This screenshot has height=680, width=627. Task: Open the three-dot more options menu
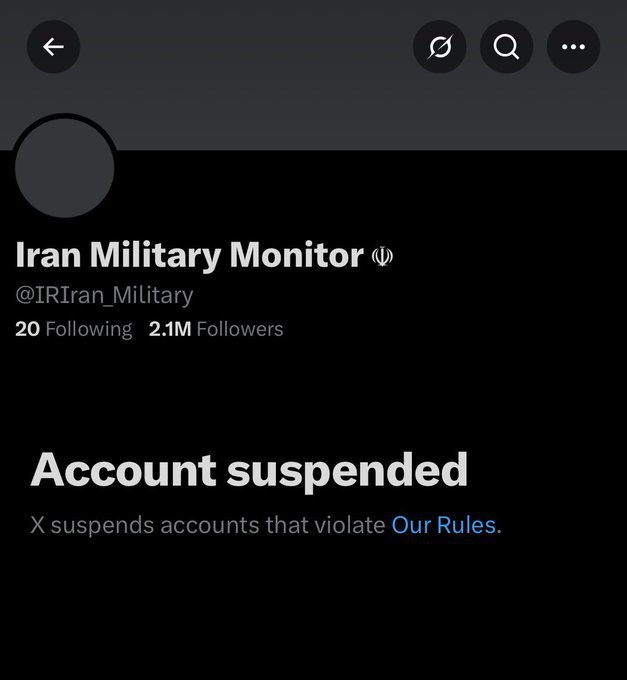coord(573,46)
